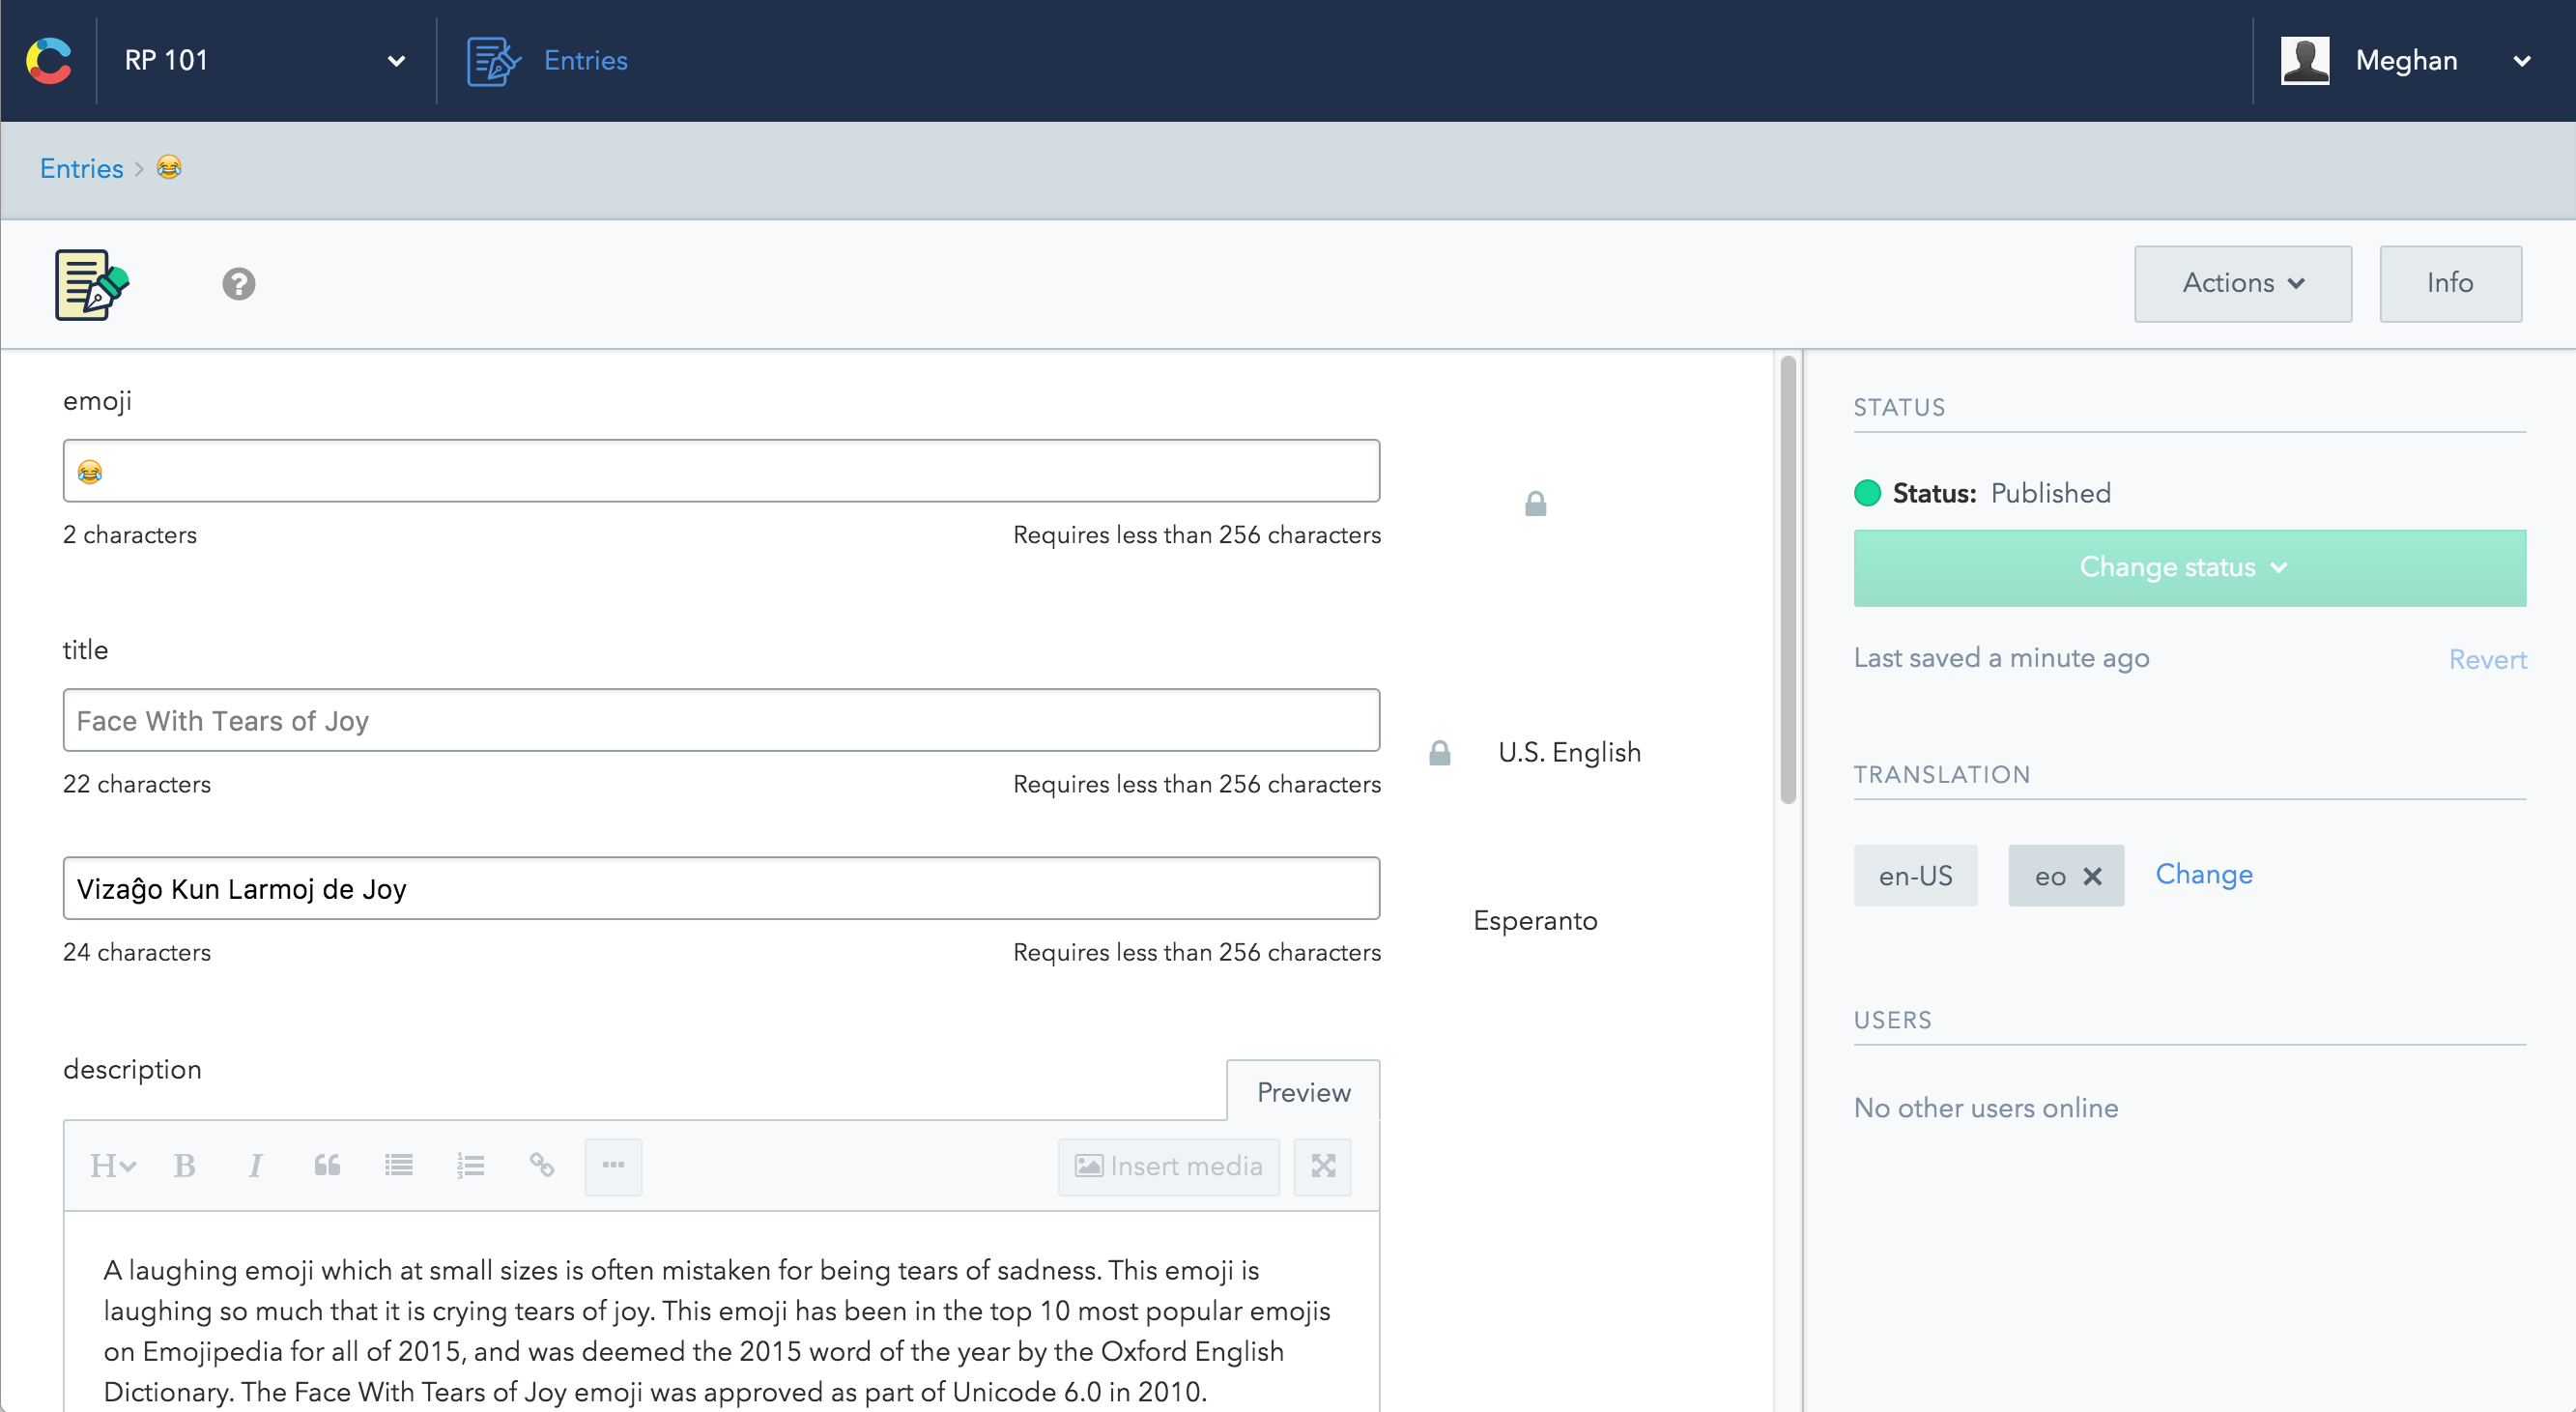The image size is (2576, 1412).
Task: Click the Esperanto title input field
Action: [x=720, y=888]
